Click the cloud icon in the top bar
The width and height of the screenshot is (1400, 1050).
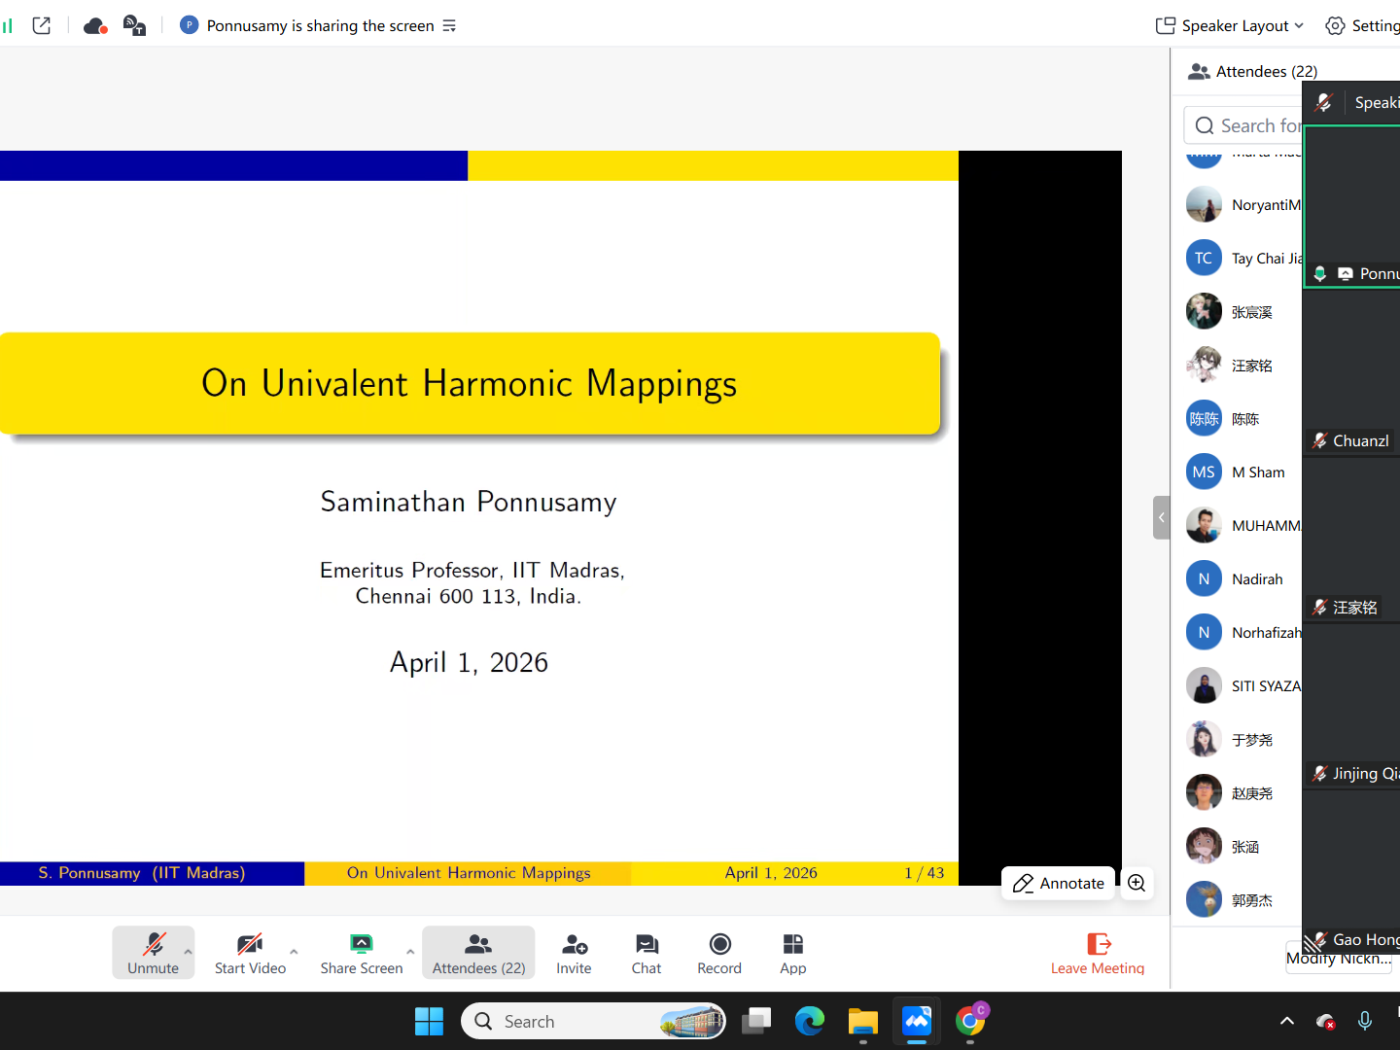tap(95, 25)
